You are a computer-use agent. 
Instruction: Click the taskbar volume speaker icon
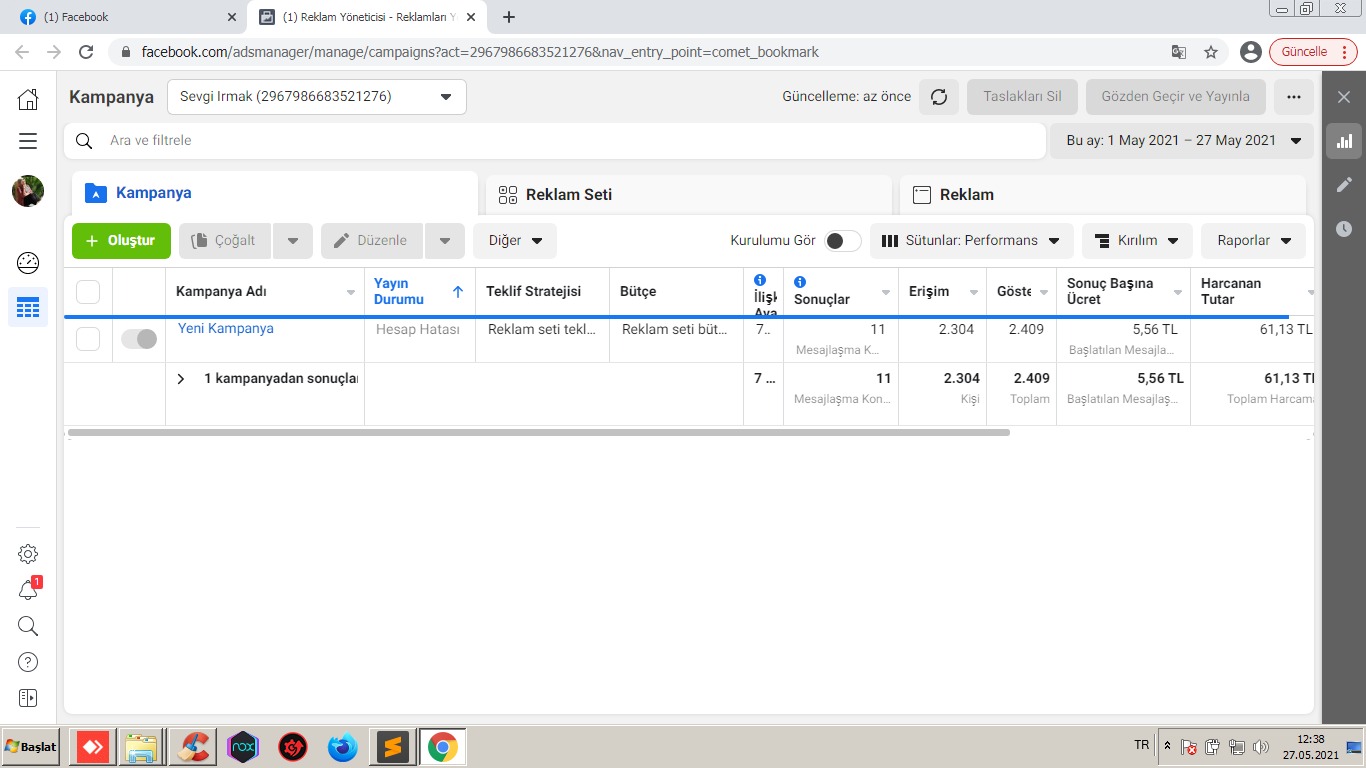coord(1260,747)
